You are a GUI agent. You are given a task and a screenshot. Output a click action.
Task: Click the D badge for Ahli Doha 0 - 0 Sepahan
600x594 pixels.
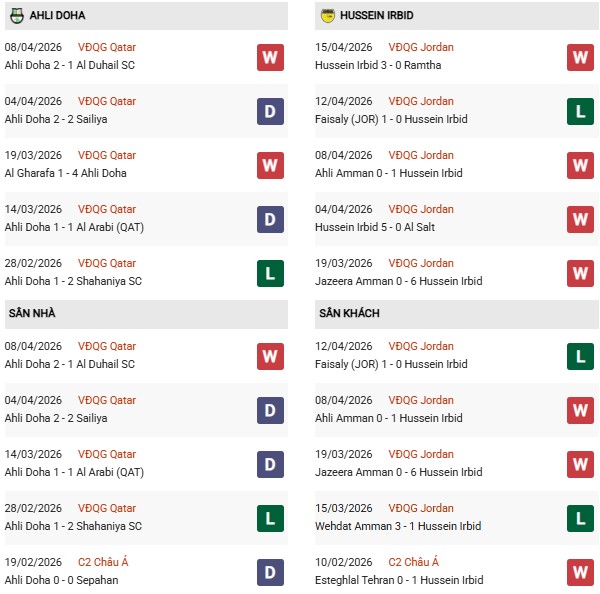click(x=269, y=572)
